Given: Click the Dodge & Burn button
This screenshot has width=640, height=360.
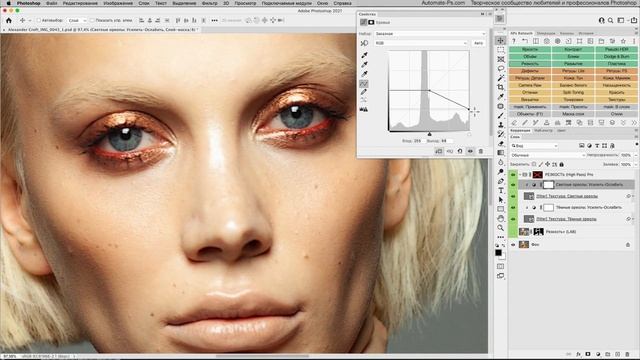Looking at the screenshot, I should coord(616,56).
